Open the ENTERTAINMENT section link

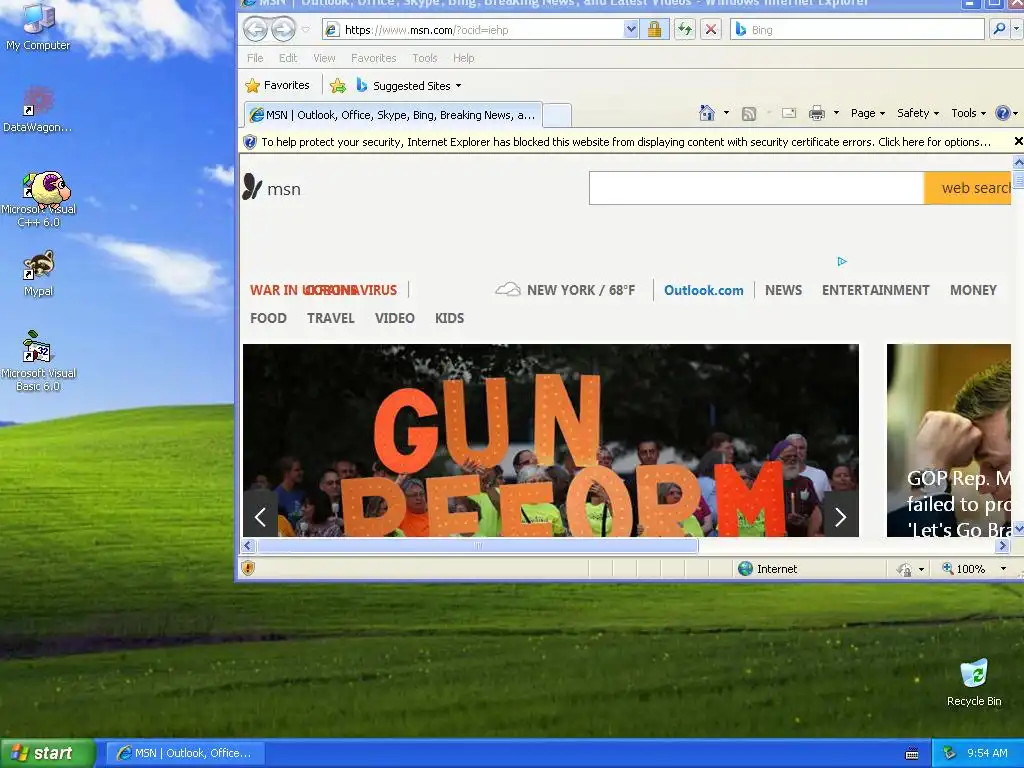point(875,290)
